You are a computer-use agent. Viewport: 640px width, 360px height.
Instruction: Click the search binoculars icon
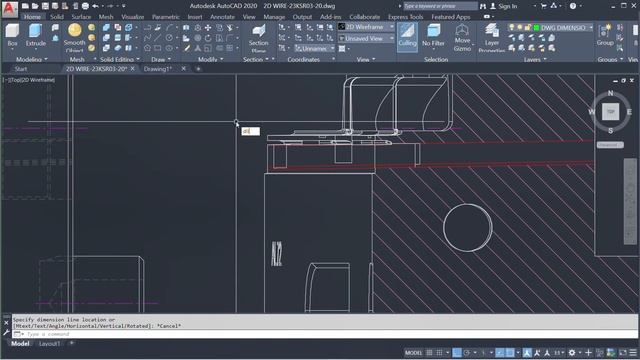(483, 6)
